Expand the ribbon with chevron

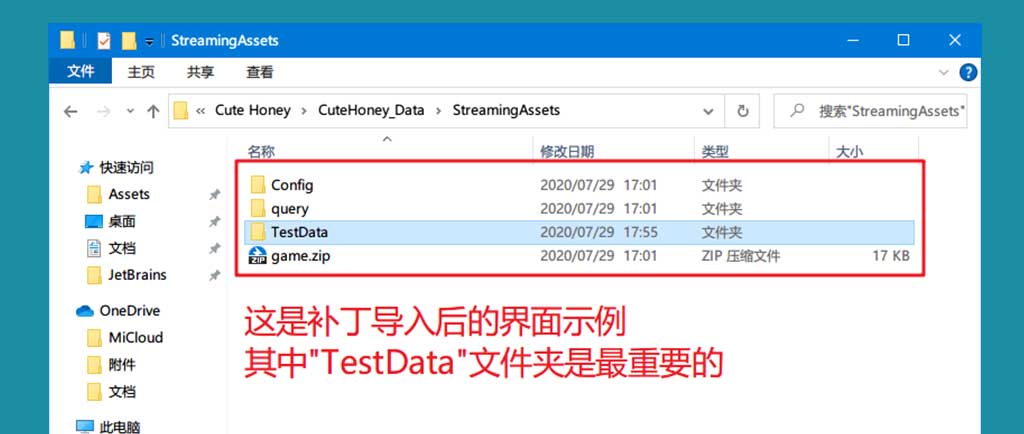[944, 72]
